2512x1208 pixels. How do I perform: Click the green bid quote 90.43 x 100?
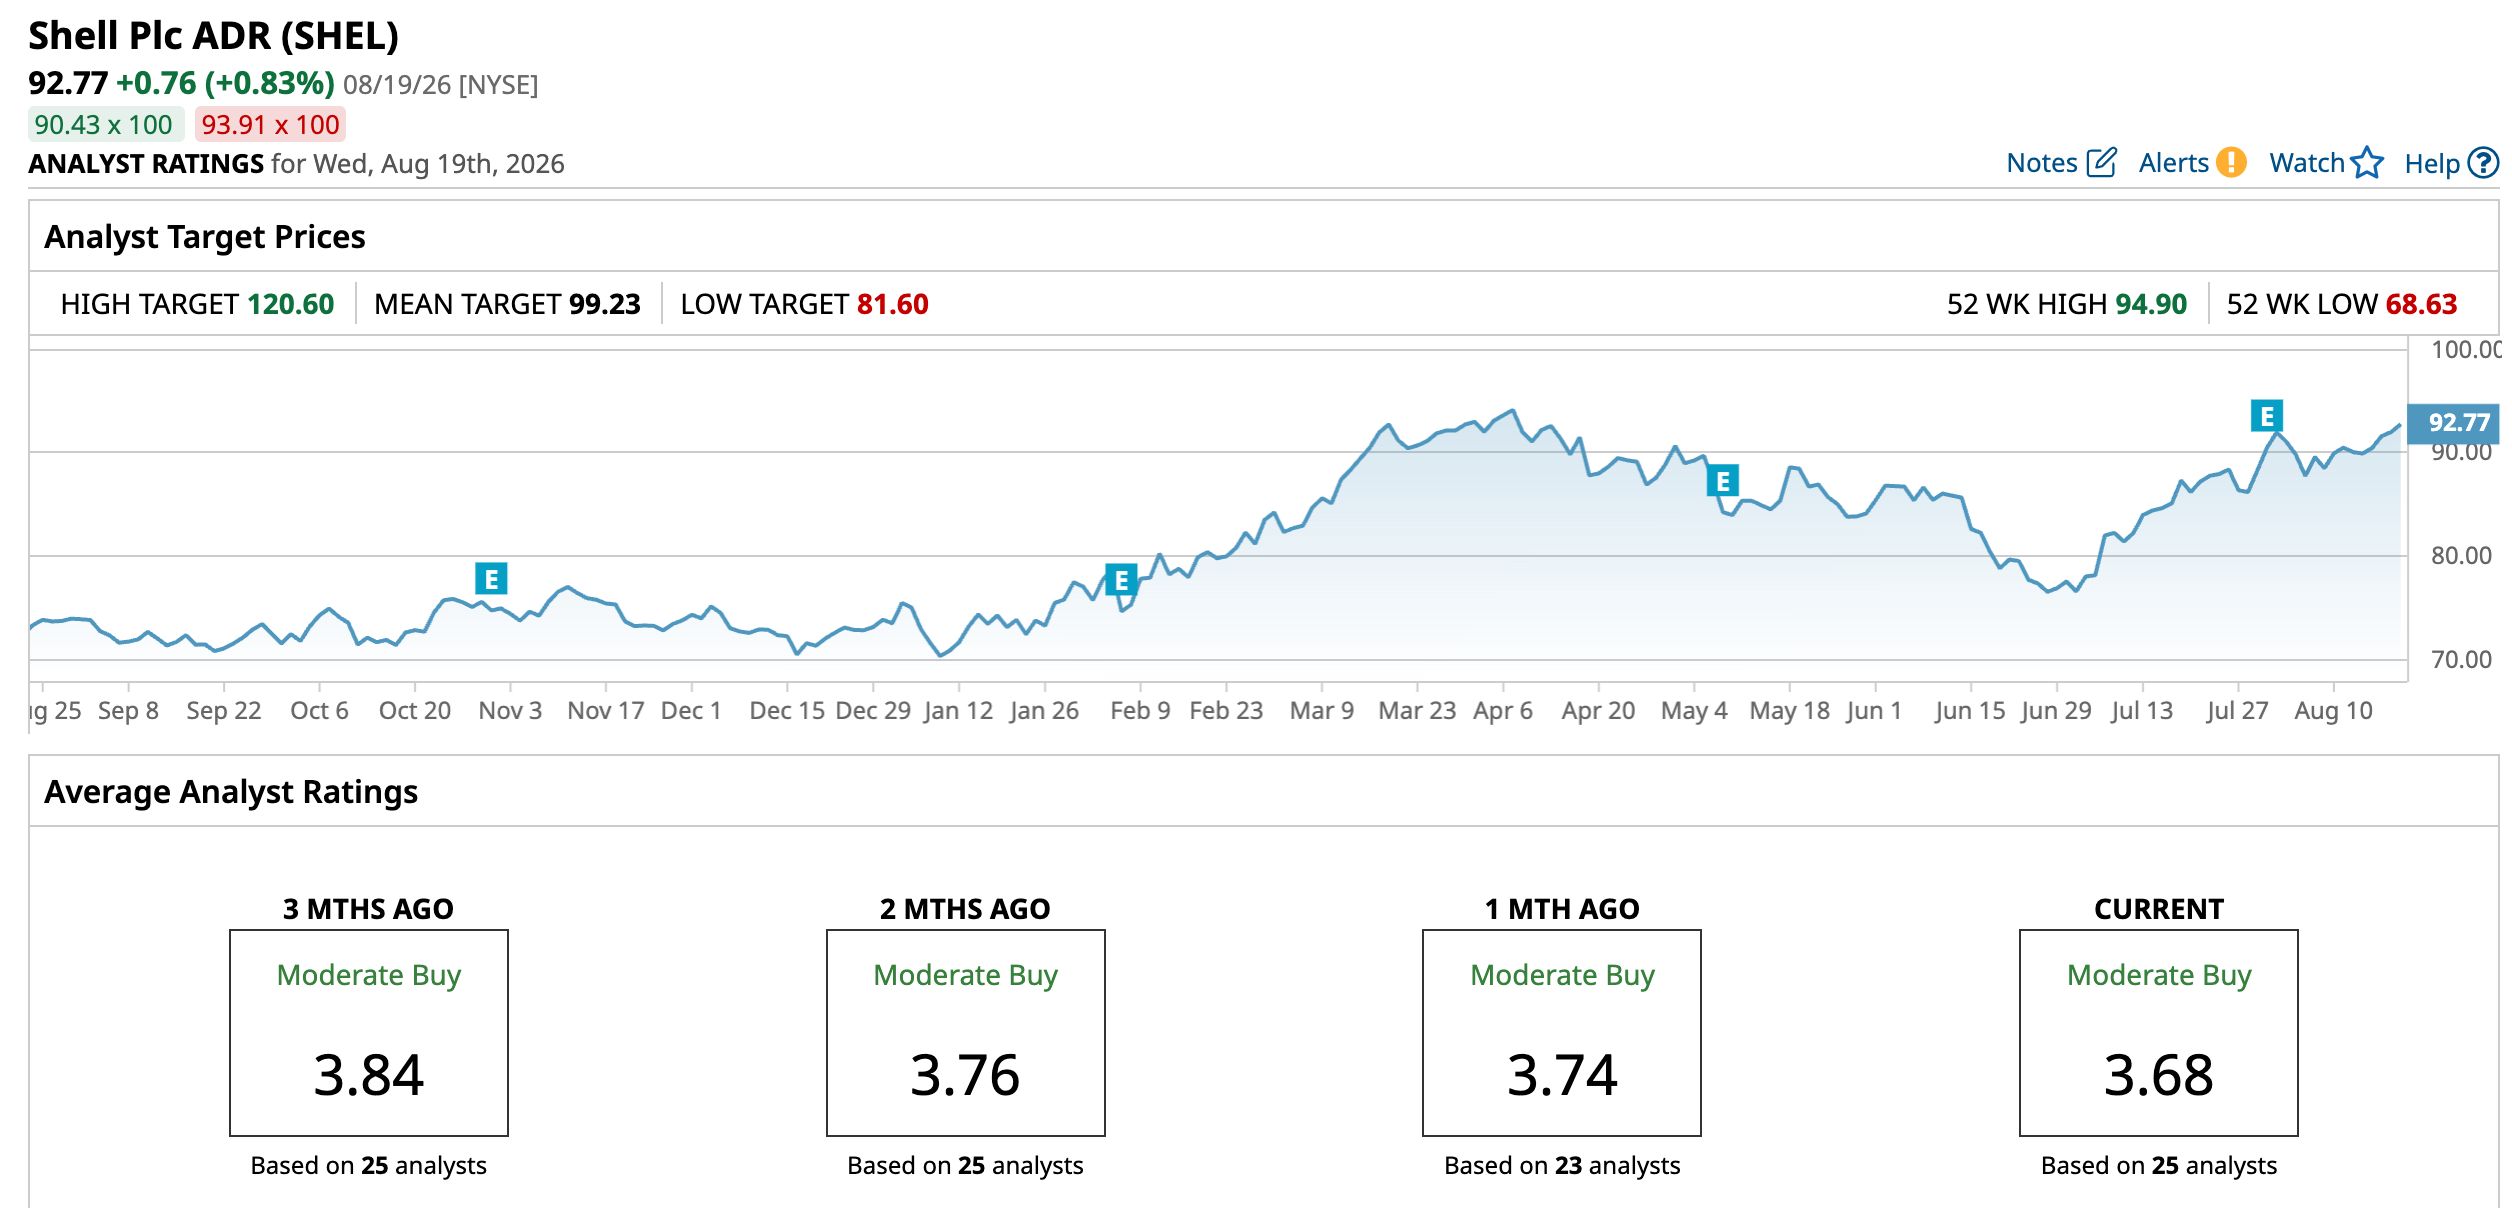click(x=104, y=125)
